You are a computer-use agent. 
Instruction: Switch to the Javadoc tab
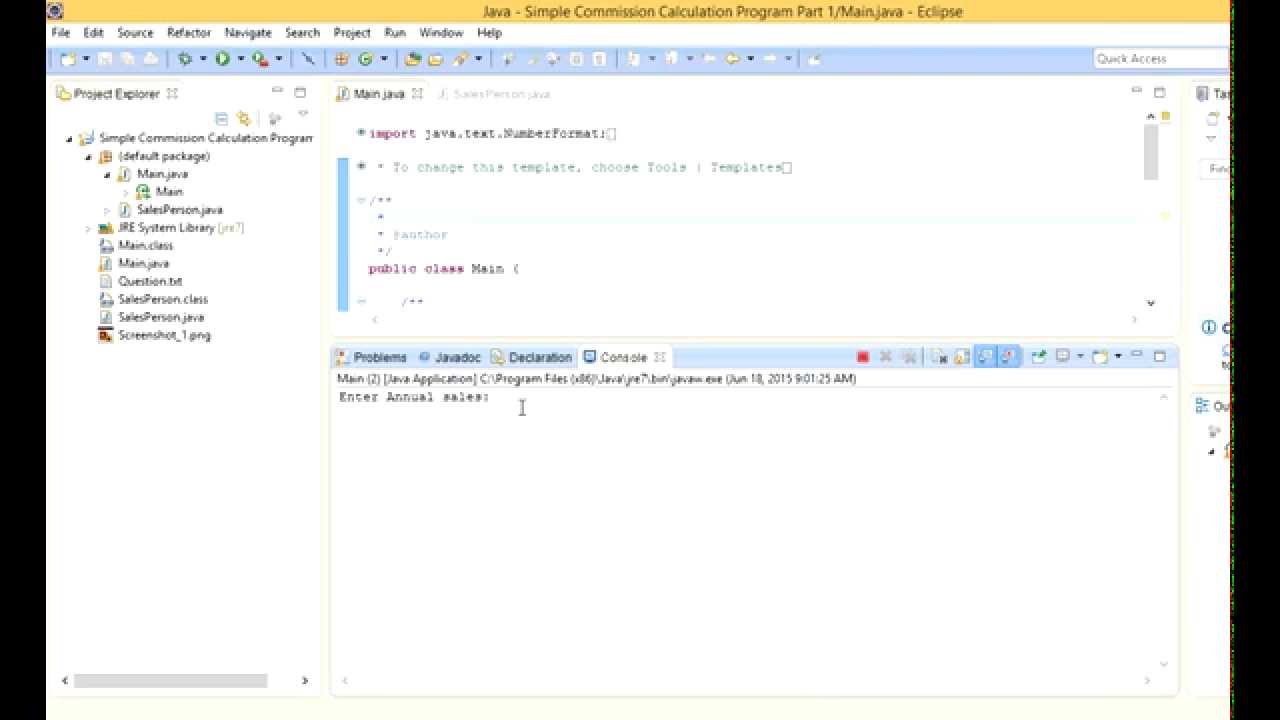point(450,357)
